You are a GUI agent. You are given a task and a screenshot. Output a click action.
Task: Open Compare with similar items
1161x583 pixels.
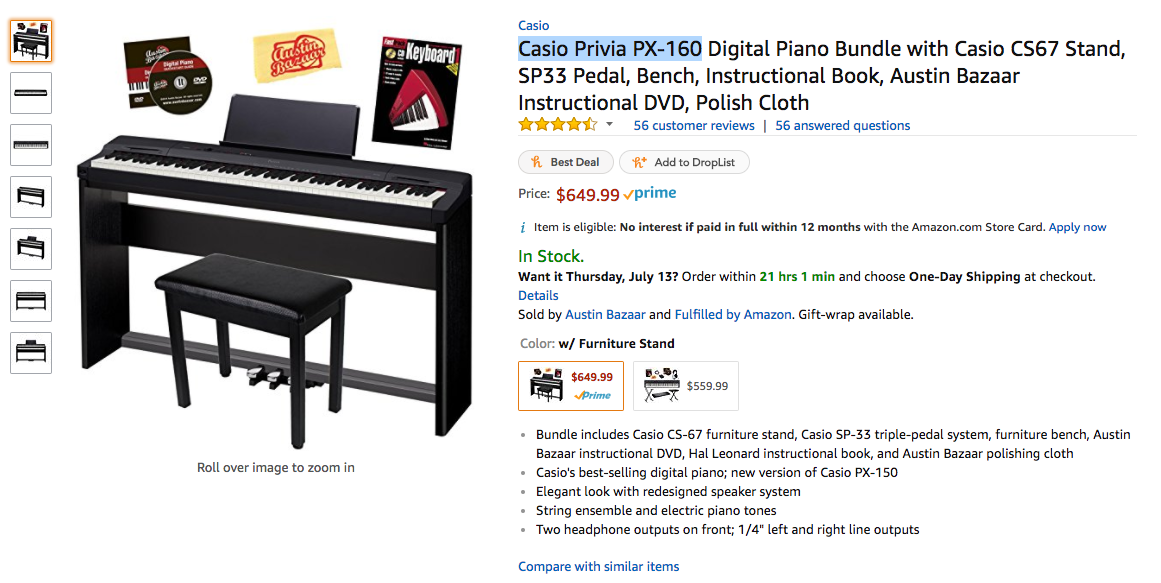598,566
